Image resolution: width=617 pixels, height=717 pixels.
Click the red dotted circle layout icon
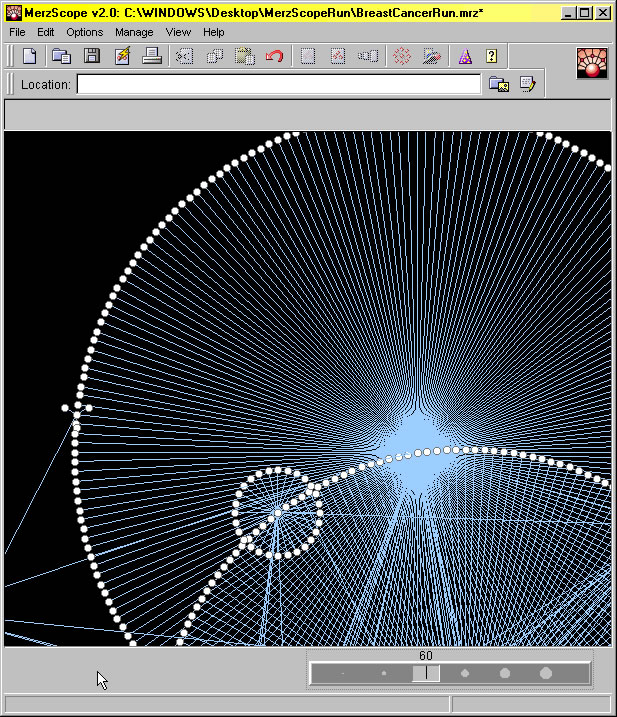point(401,57)
